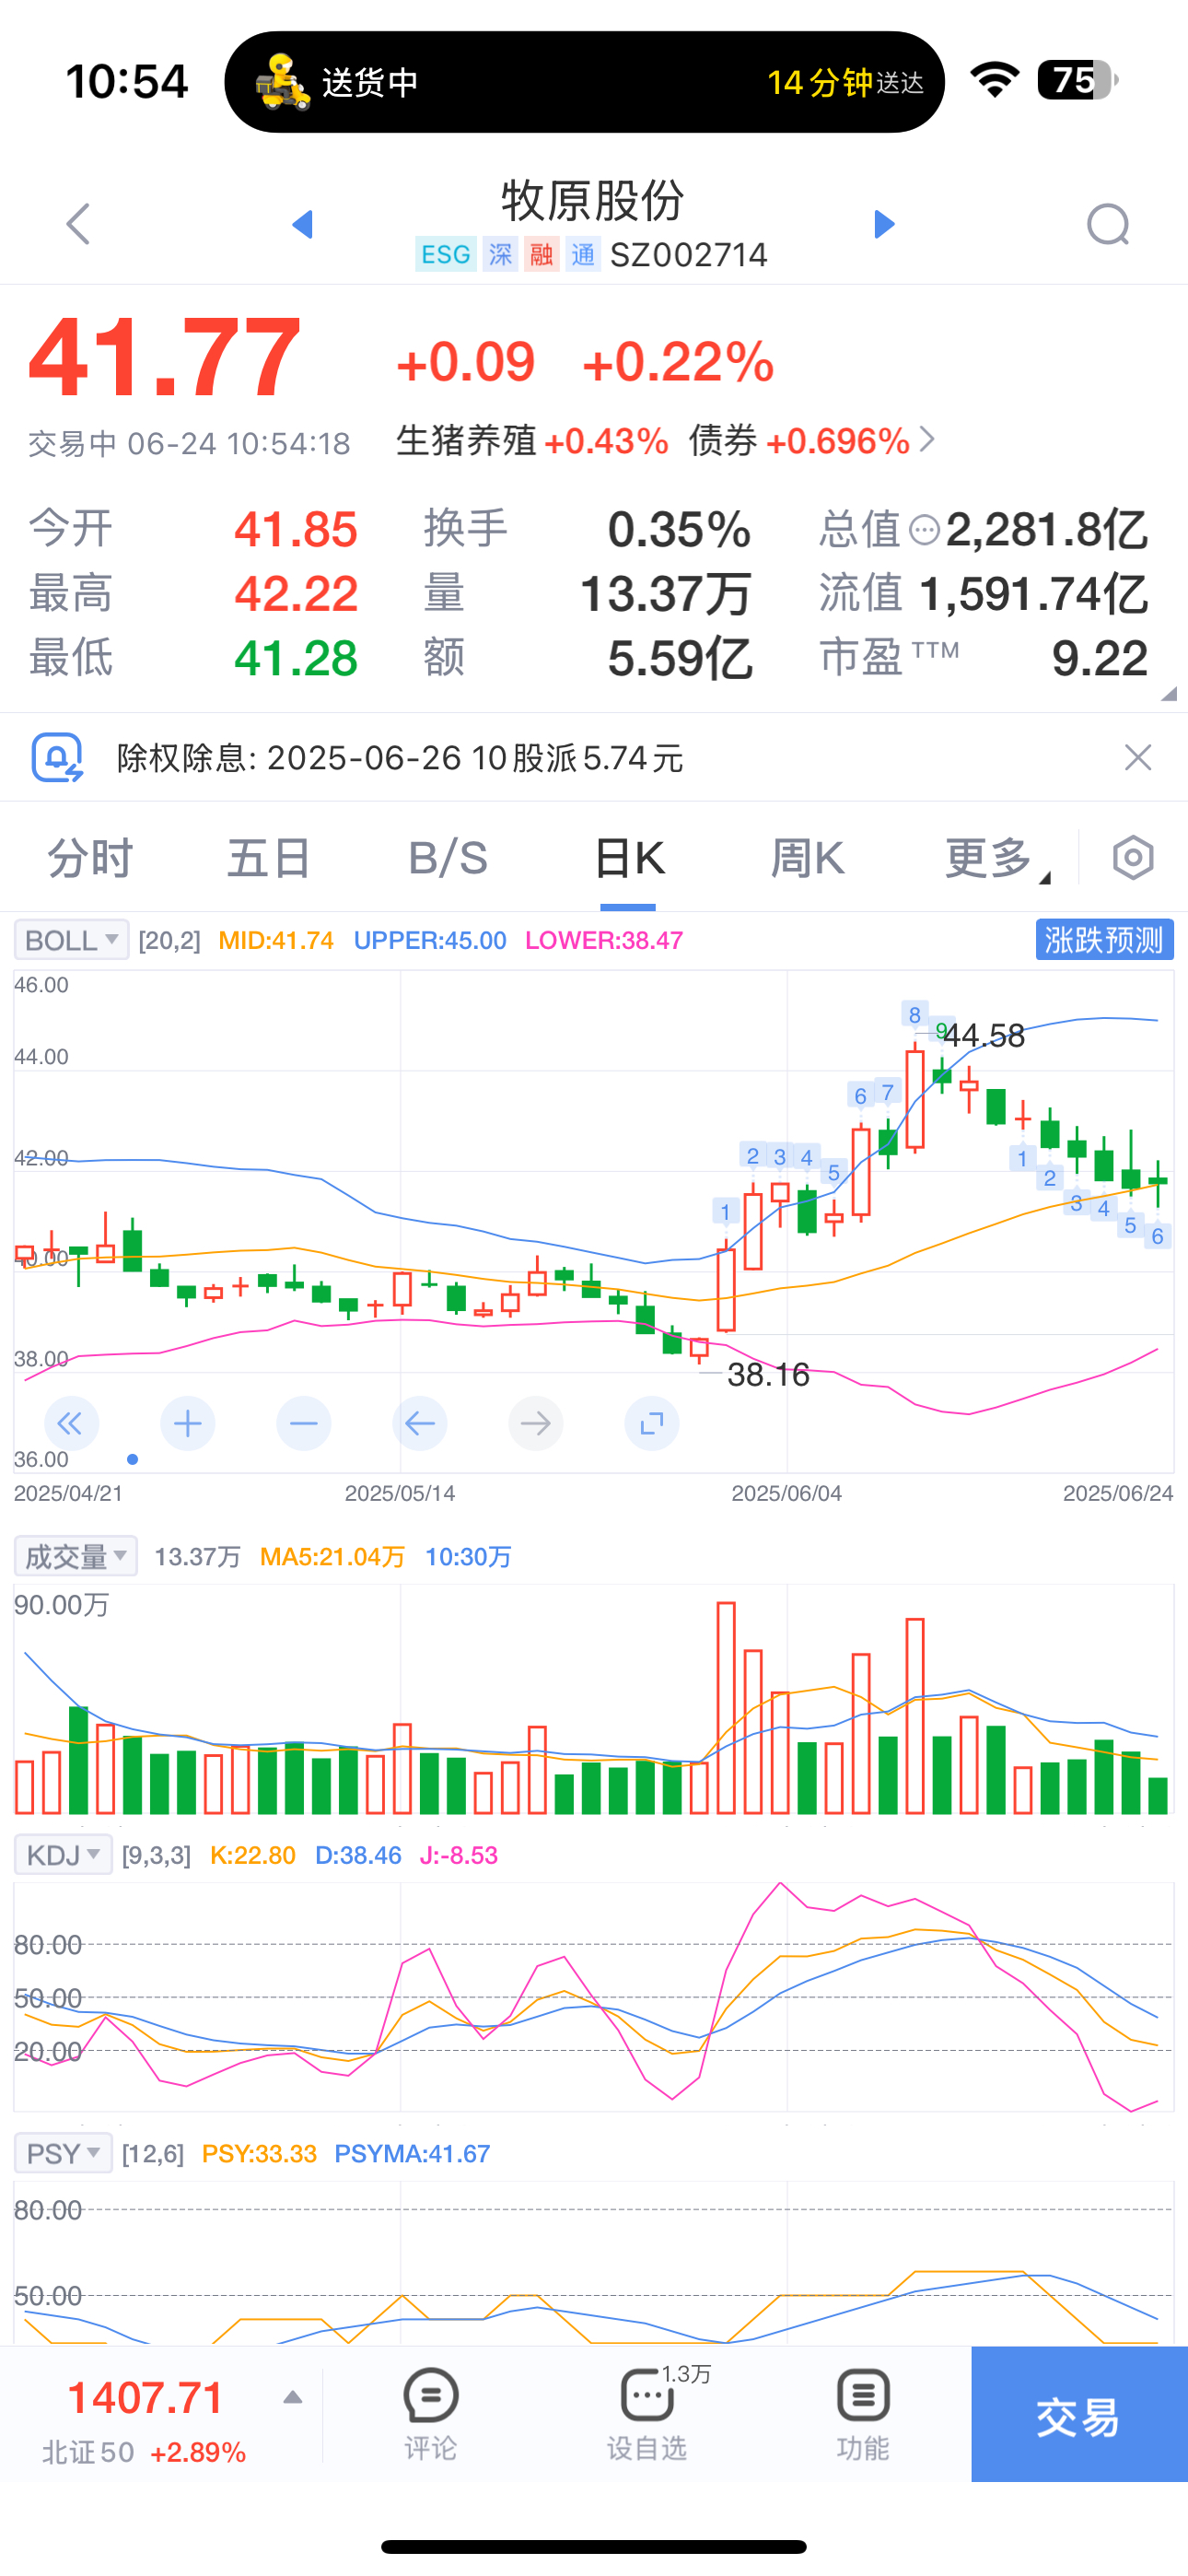Tap the 2025/06/04 date axis label
Screen dimensions: 1188x2576
[787, 1493]
